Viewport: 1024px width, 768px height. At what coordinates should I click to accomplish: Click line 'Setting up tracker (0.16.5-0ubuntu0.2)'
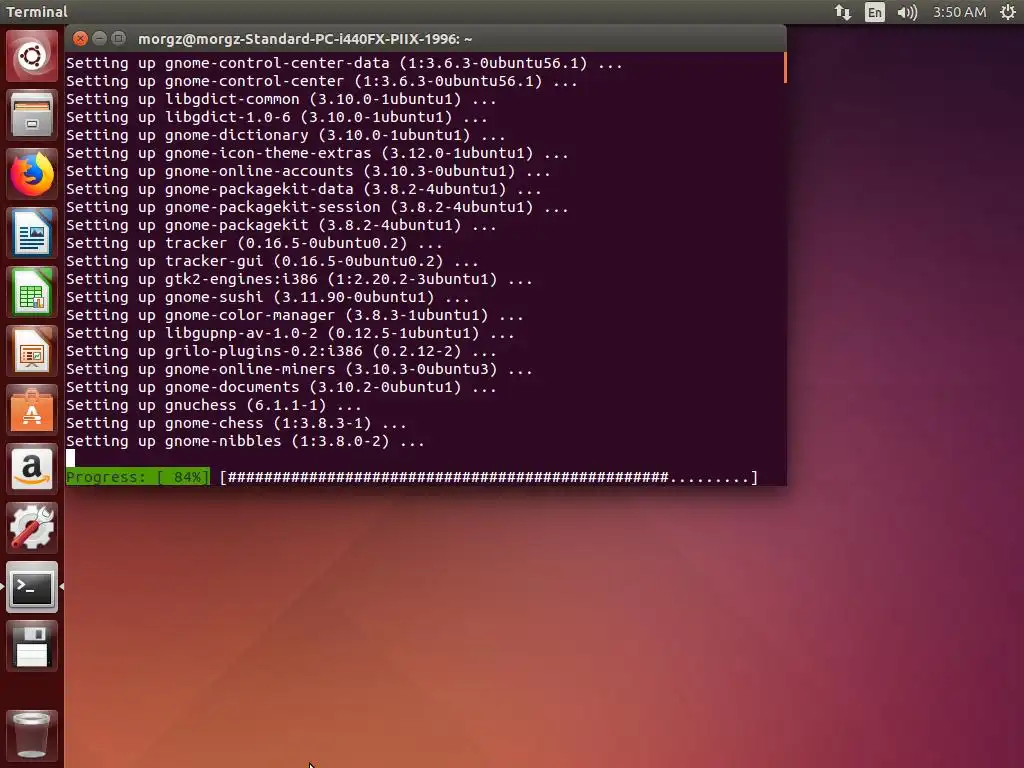[x=255, y=243]
